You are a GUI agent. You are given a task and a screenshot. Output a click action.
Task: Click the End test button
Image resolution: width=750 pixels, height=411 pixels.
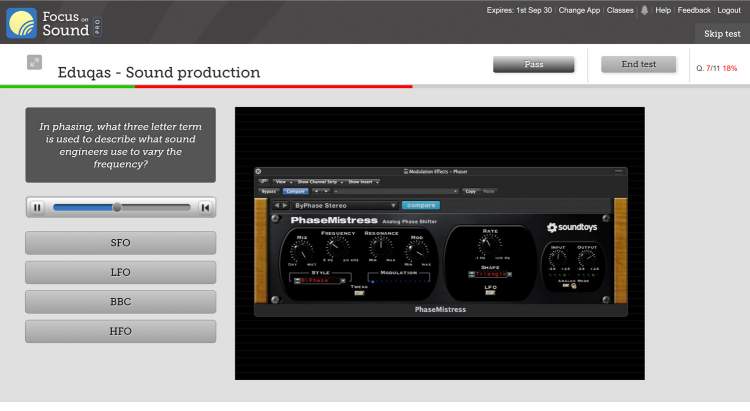coord(639,64)
